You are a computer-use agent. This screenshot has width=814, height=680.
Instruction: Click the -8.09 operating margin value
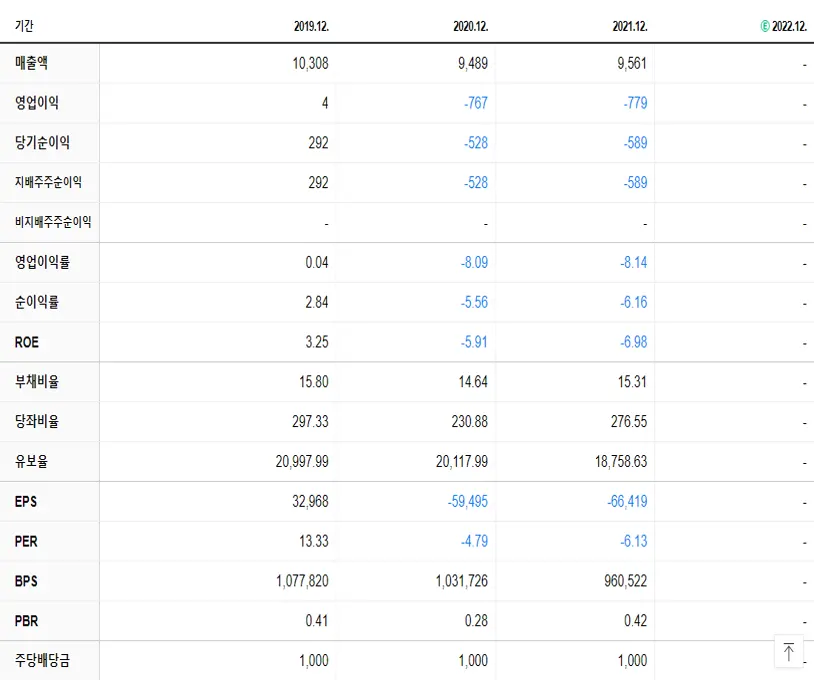click(x=474, y=262)
